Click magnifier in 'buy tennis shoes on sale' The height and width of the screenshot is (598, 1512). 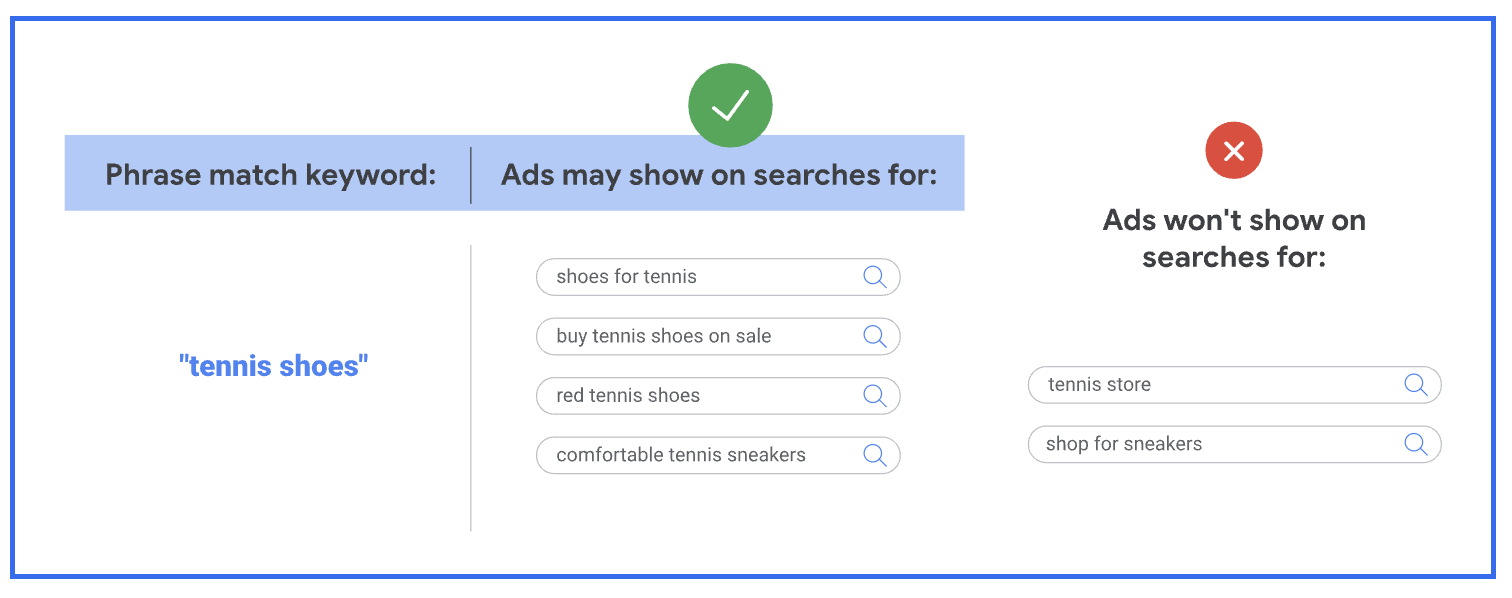point(875,336)
